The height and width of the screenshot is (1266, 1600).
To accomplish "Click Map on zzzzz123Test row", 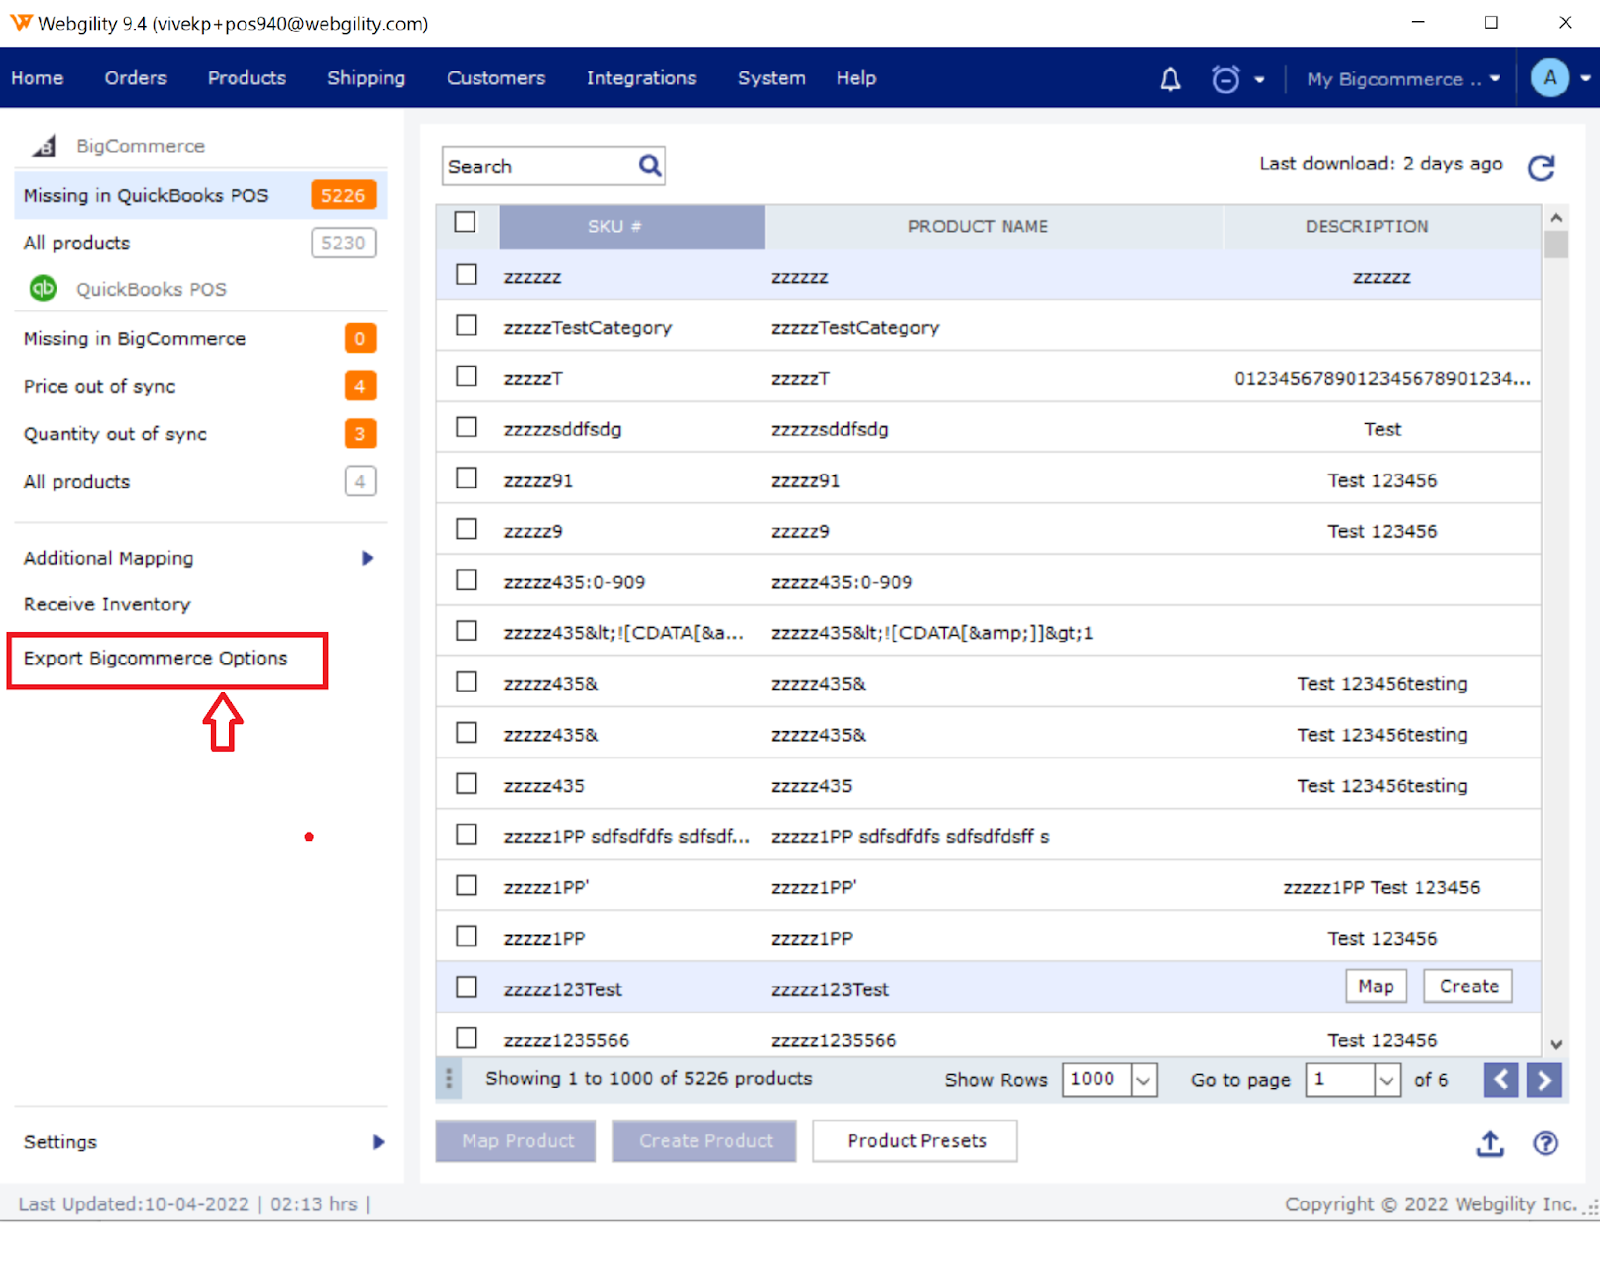I will pyautogui.click(x=1376, y=986).
